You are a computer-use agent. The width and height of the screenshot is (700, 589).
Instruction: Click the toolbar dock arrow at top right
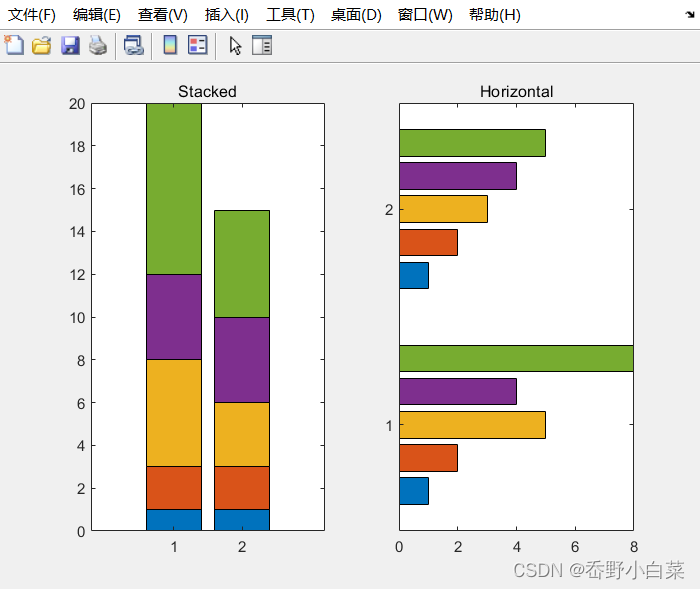tap(690, 14)
